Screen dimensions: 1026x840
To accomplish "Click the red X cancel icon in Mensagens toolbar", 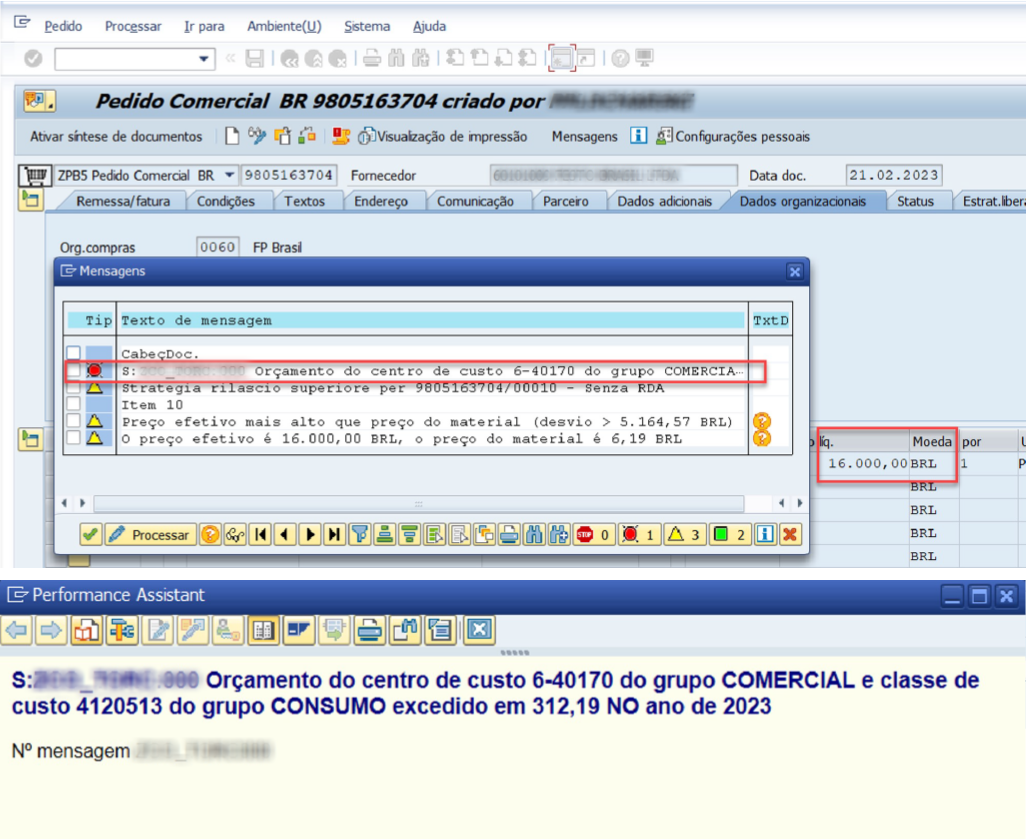I will pyautogui.click(x=791, y=535).
